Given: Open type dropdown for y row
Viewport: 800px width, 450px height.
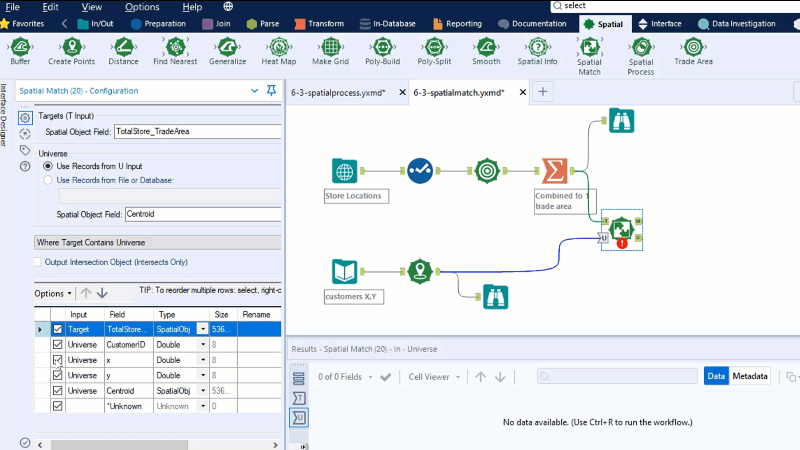Looking at the screenshot, I should tap(203, 375).
